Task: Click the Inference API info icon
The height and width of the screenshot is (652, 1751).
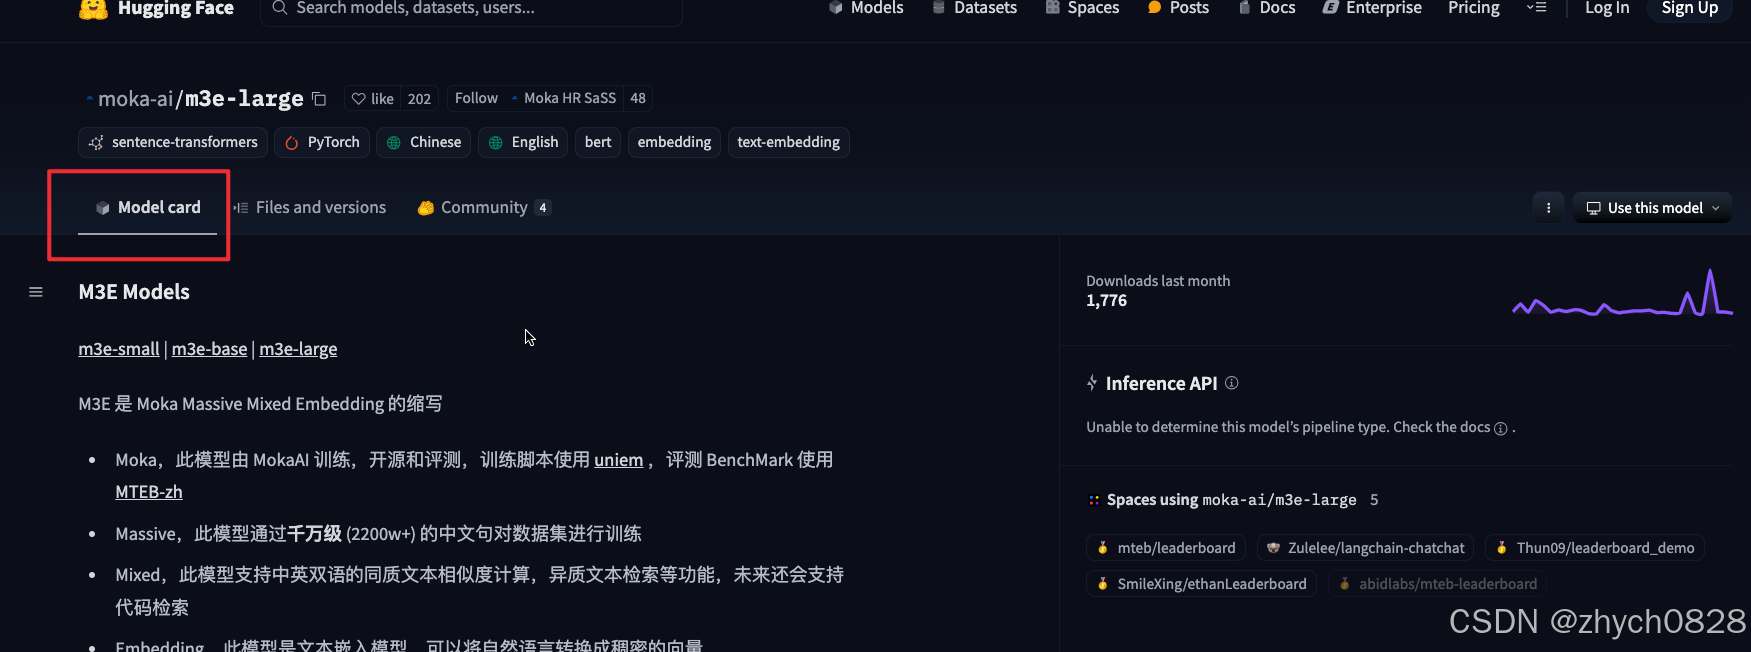Action: pyautogui.click(x=1232, y=383)
